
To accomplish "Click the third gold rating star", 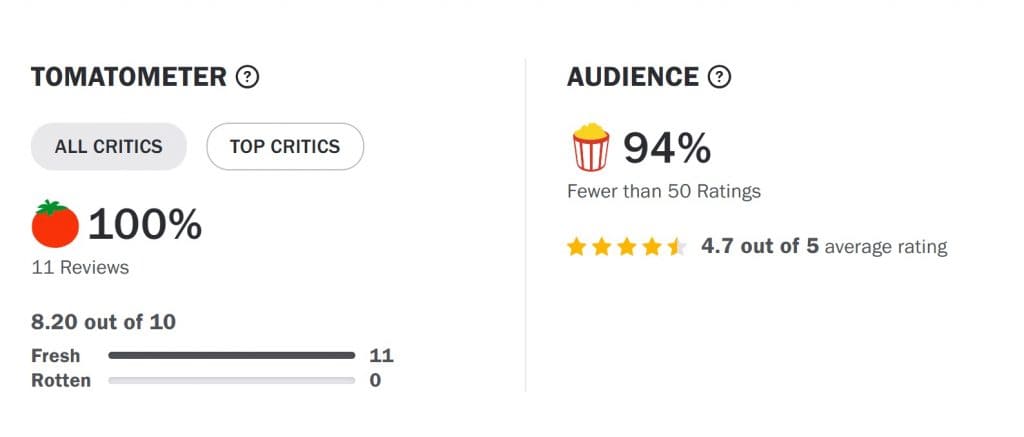I will pos(626,247).
